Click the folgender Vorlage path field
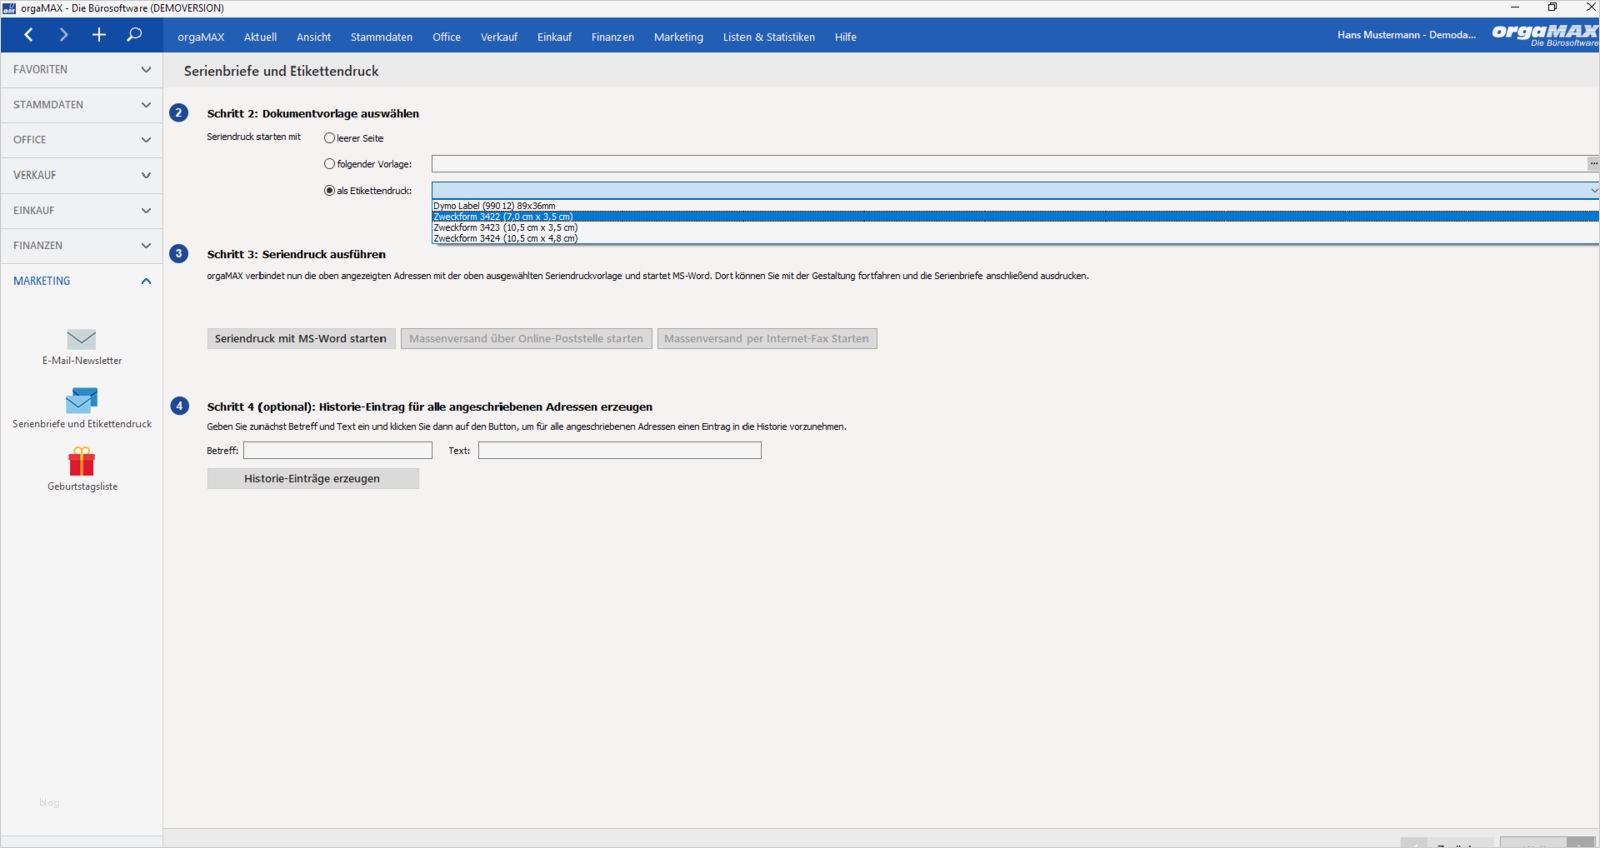Viewport: 1600px width, 848px height. [1009, 163]
